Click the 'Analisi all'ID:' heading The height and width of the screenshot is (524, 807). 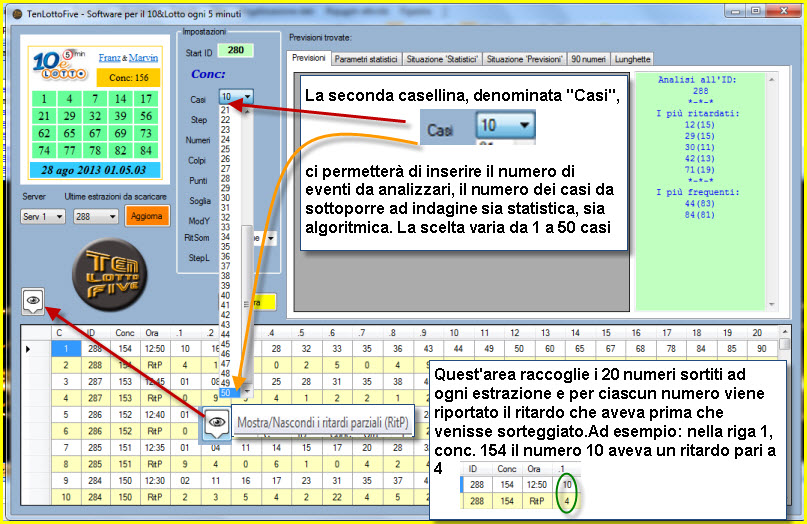pos(697,80)
